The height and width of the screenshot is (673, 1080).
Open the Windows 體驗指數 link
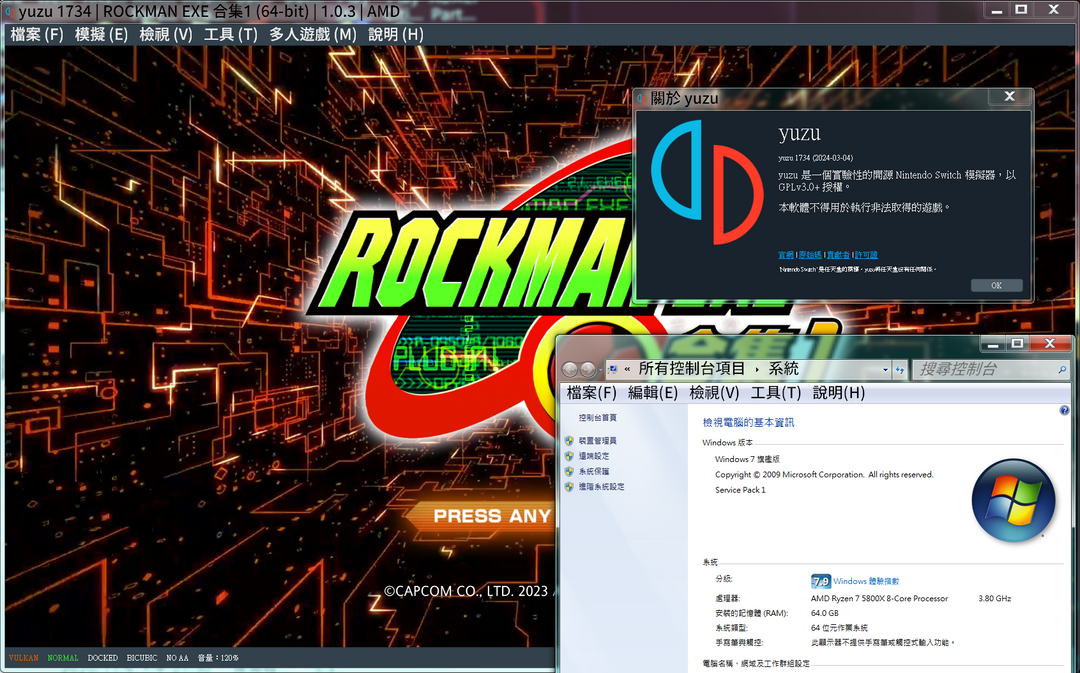tap(866, 581)
